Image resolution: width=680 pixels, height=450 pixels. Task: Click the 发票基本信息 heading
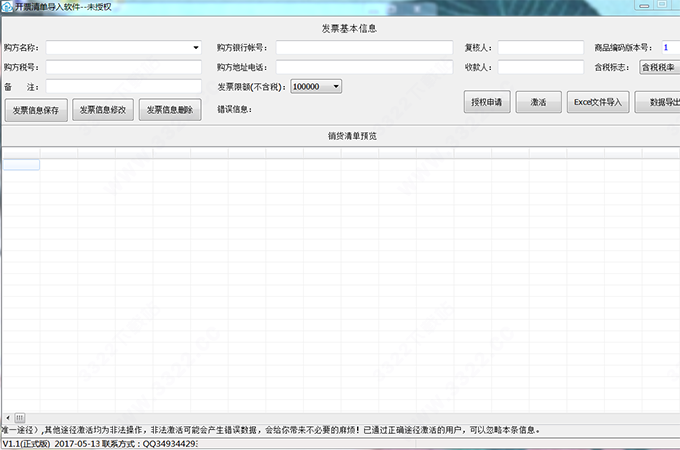pyautogui.click(x=349, y=29)
